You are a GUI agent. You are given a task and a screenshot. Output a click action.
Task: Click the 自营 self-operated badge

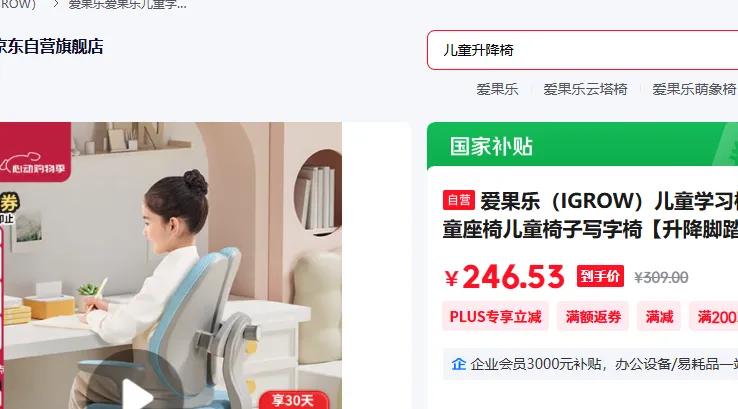[x=458, y=200]
